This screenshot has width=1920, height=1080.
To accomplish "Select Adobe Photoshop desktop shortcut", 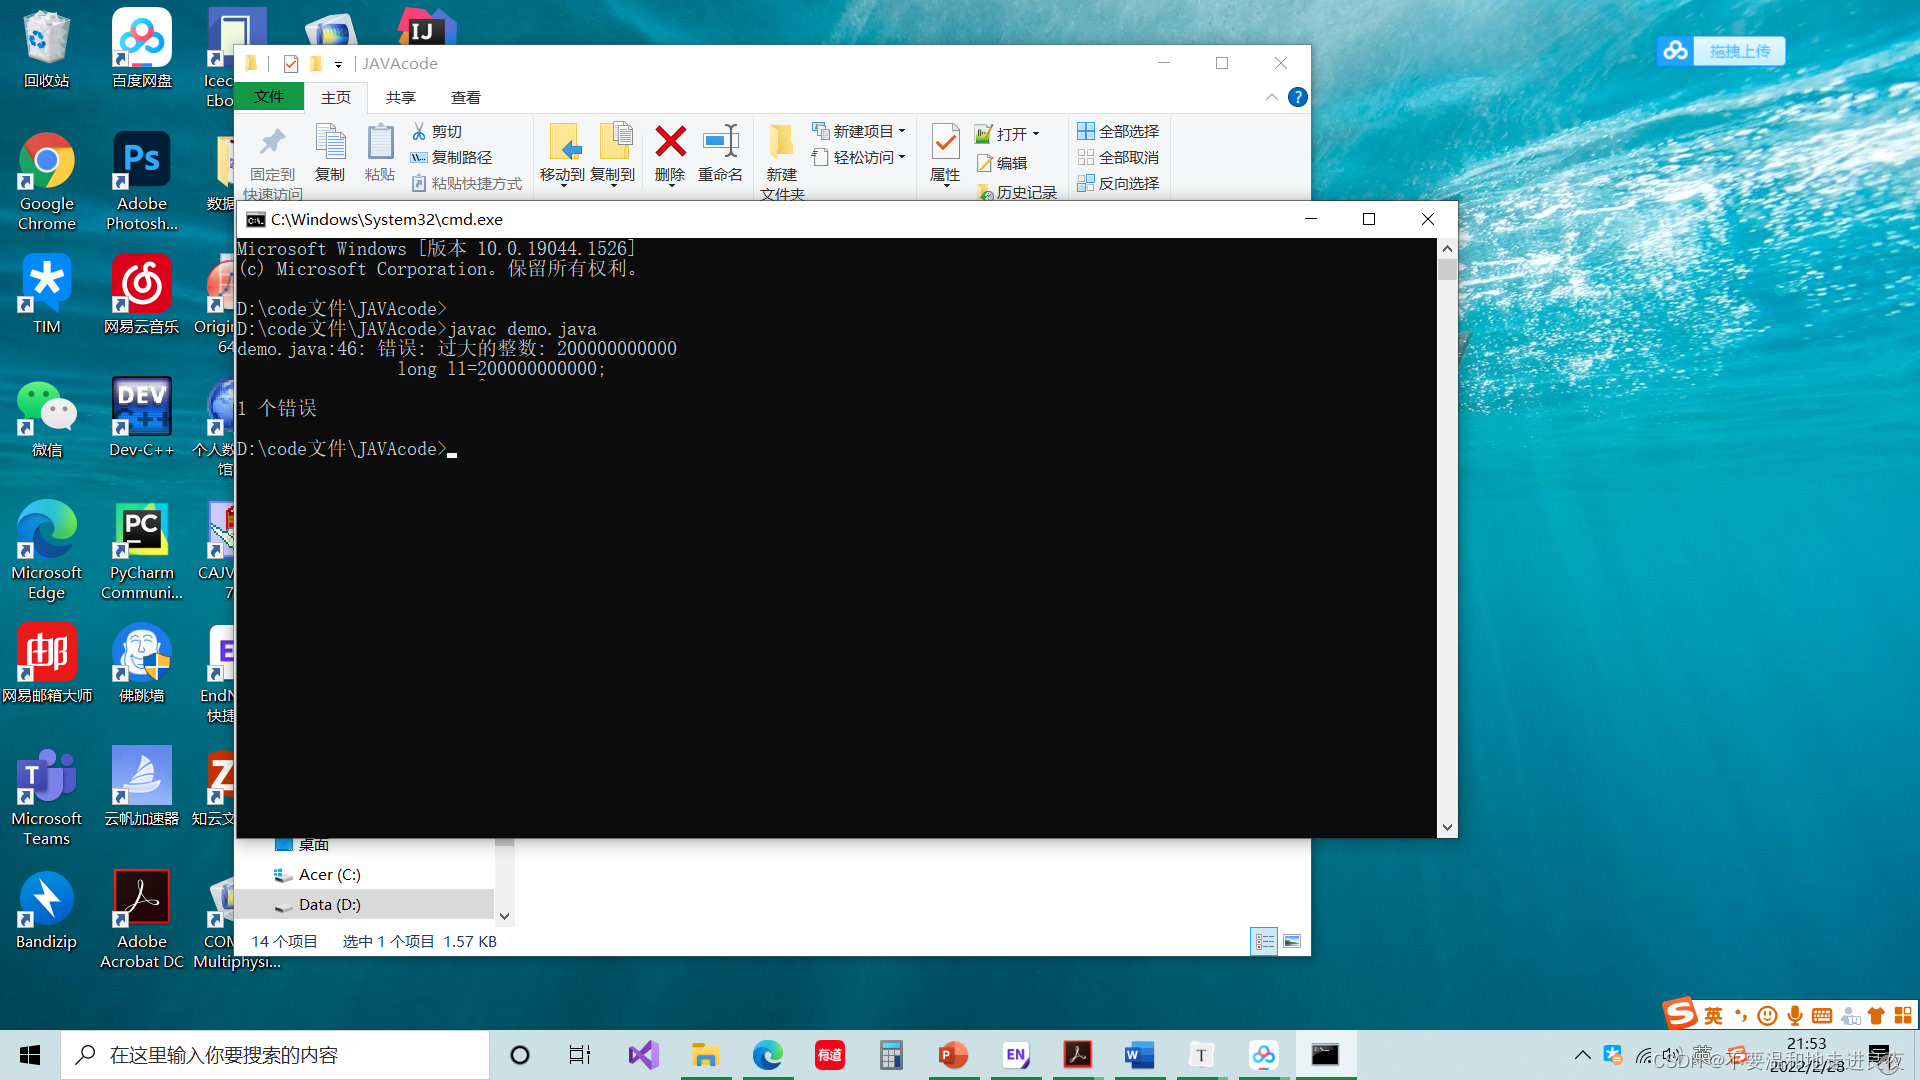I will pyautogui.click(x=142, y=181).
